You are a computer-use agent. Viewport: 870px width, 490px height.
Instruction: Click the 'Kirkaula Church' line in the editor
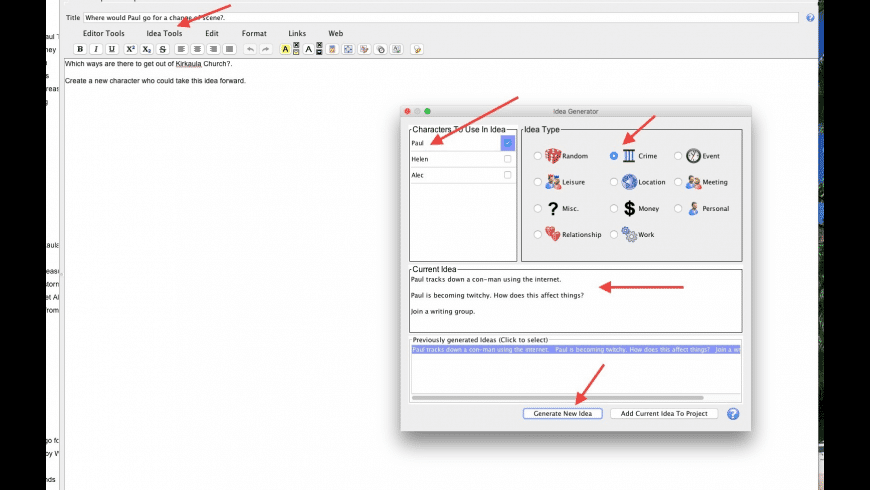coord(148,64)
